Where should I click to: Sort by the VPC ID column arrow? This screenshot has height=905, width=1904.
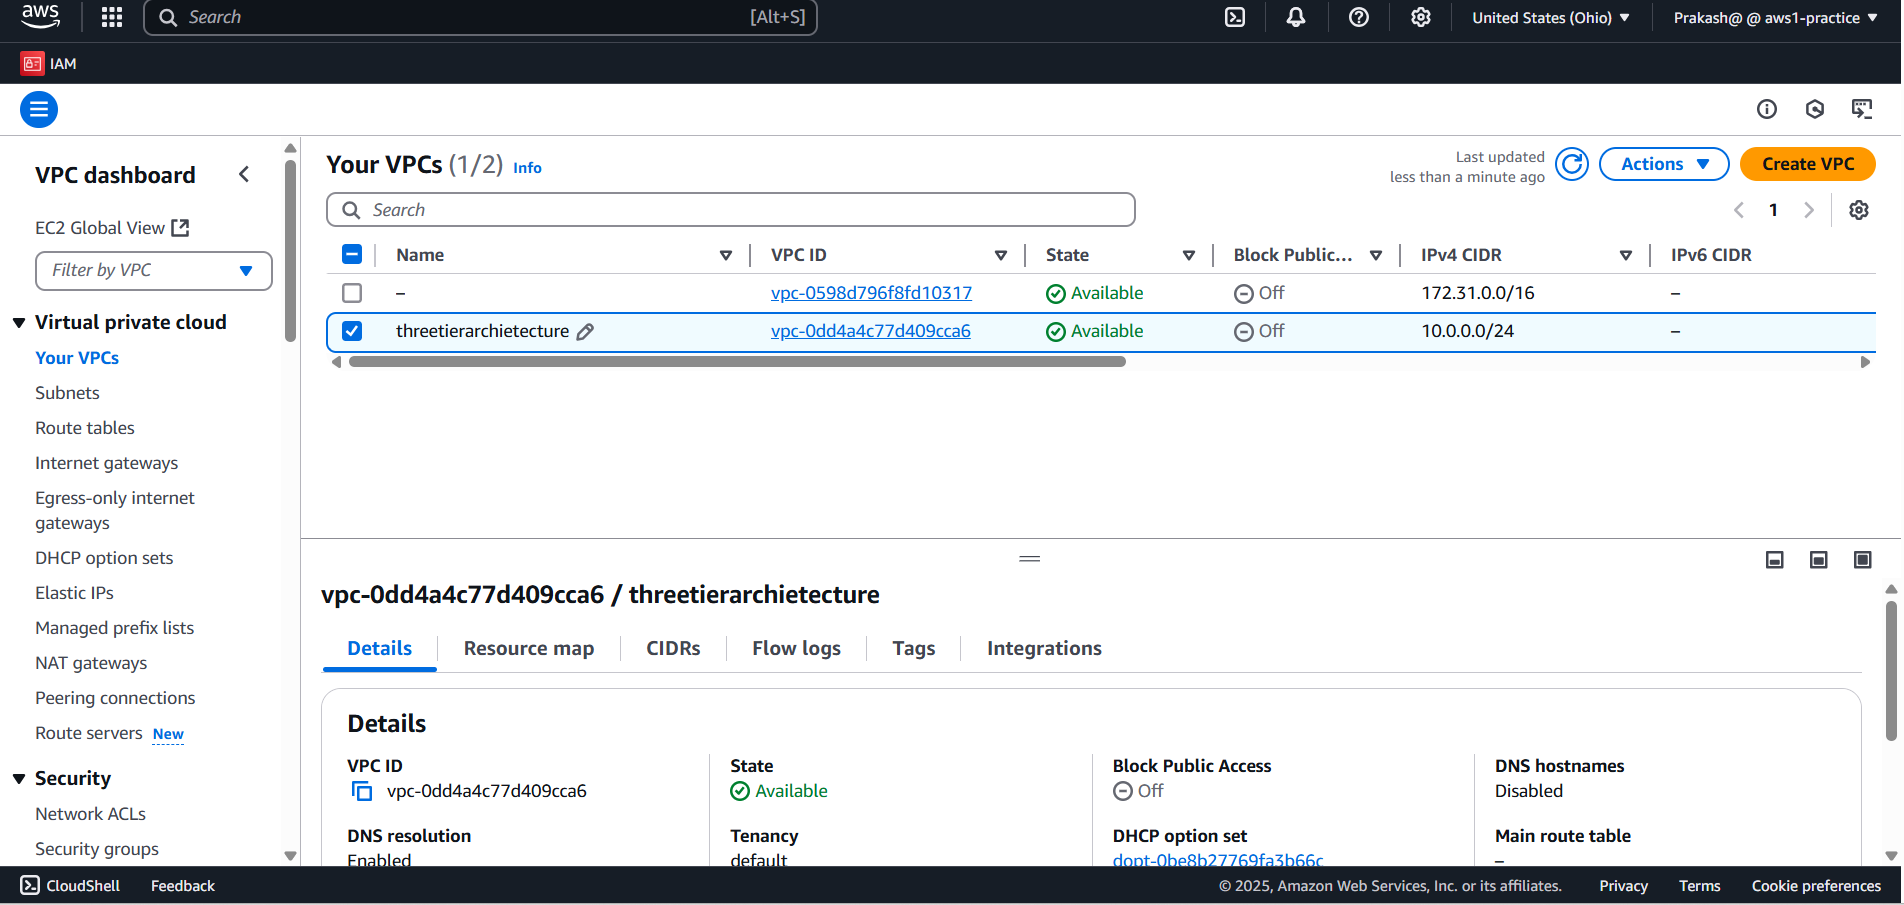[1001, 256]
